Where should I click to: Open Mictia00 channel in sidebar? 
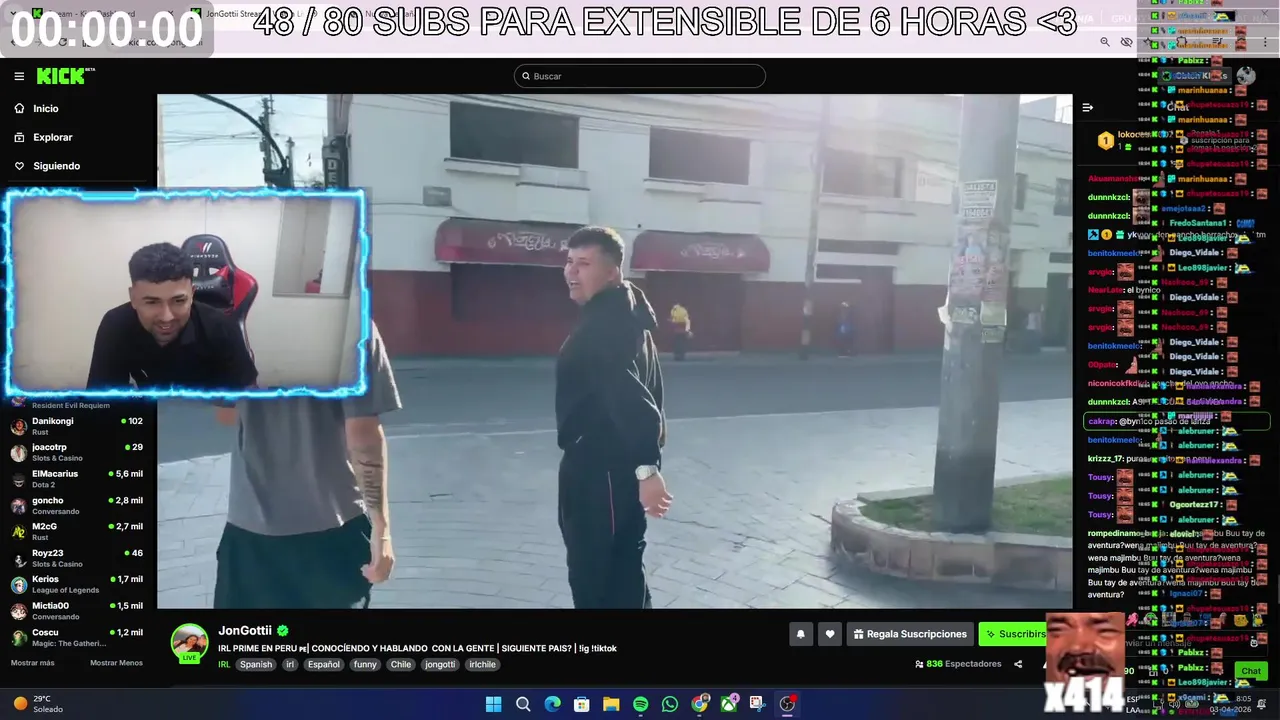click(78, 610)
